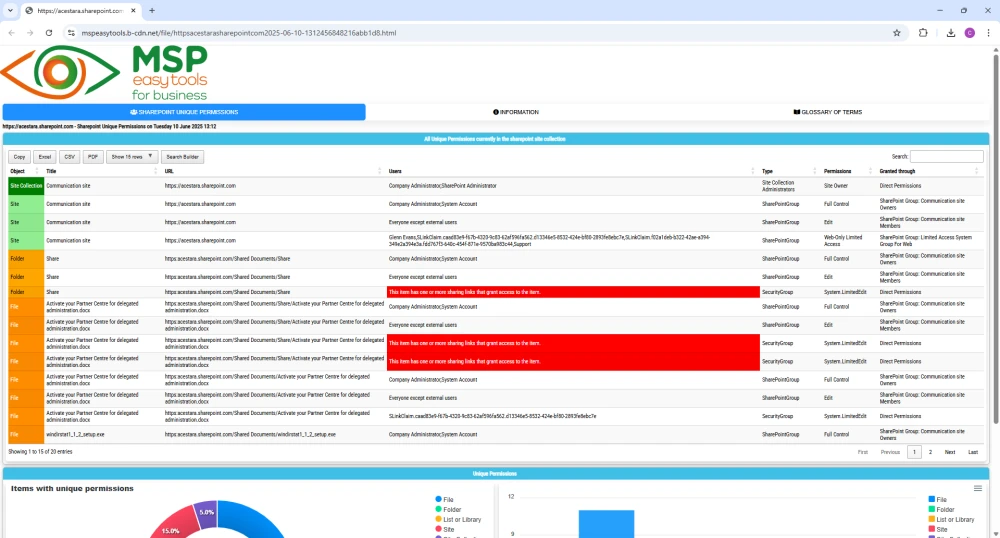Click the MSP easy tools eye logo
The image size is (1000, 538).
tap(59, 72)
